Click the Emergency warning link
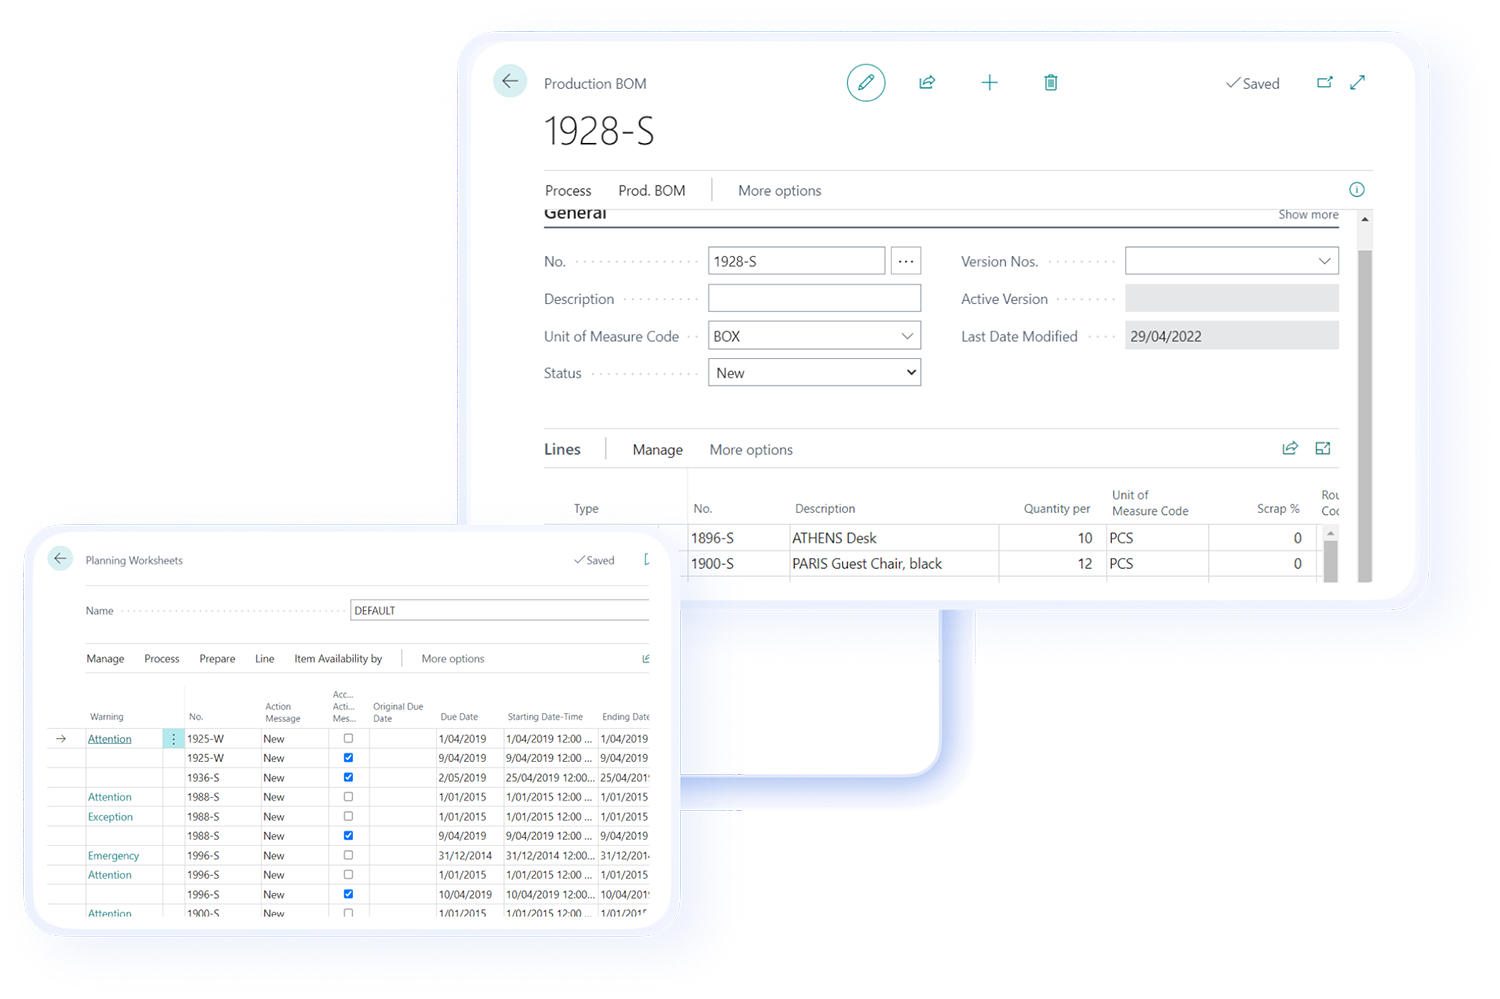 pos(113,856)
